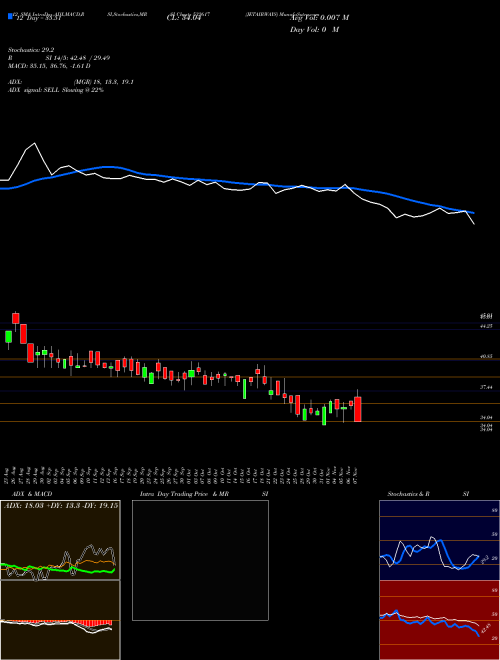Click the last large red candlestick
500x660 pixels.
pos(358,409)
